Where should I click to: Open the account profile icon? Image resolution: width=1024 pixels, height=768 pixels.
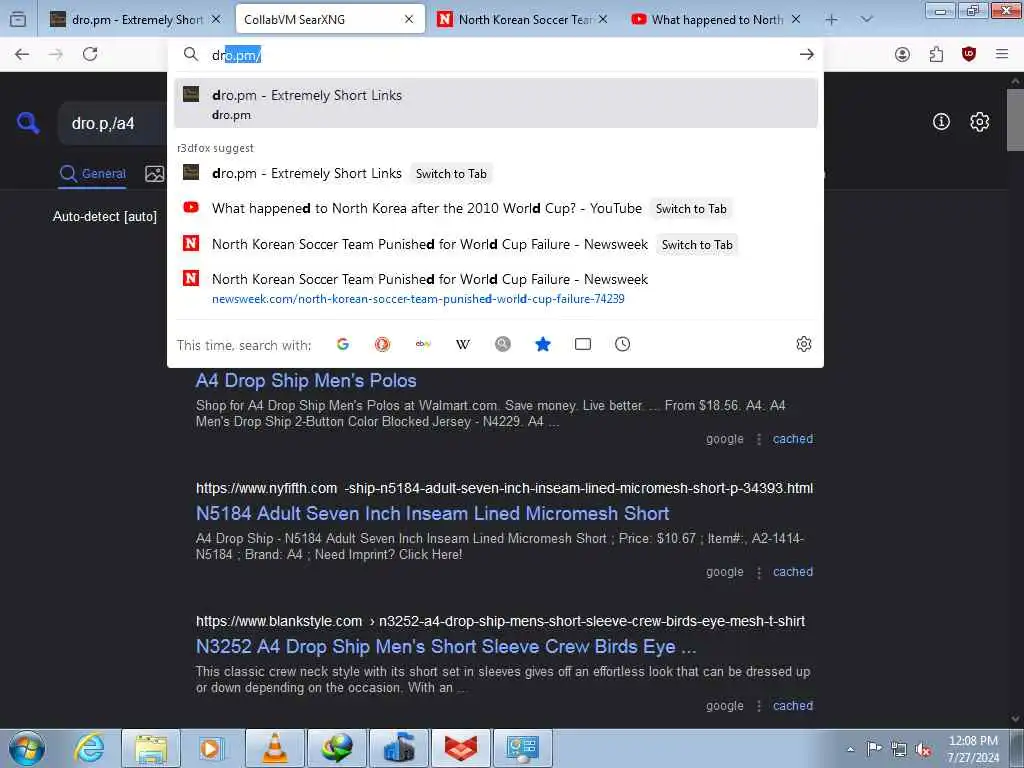point(902,55)
